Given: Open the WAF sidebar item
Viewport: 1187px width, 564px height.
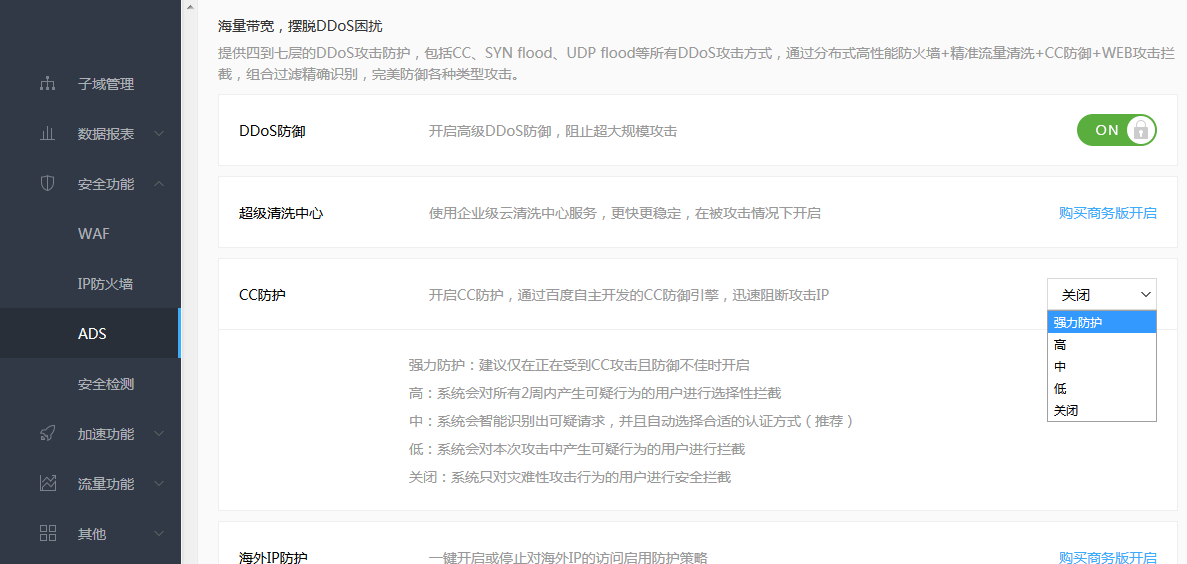Looking at the screenshot, I should coord(94,234).
